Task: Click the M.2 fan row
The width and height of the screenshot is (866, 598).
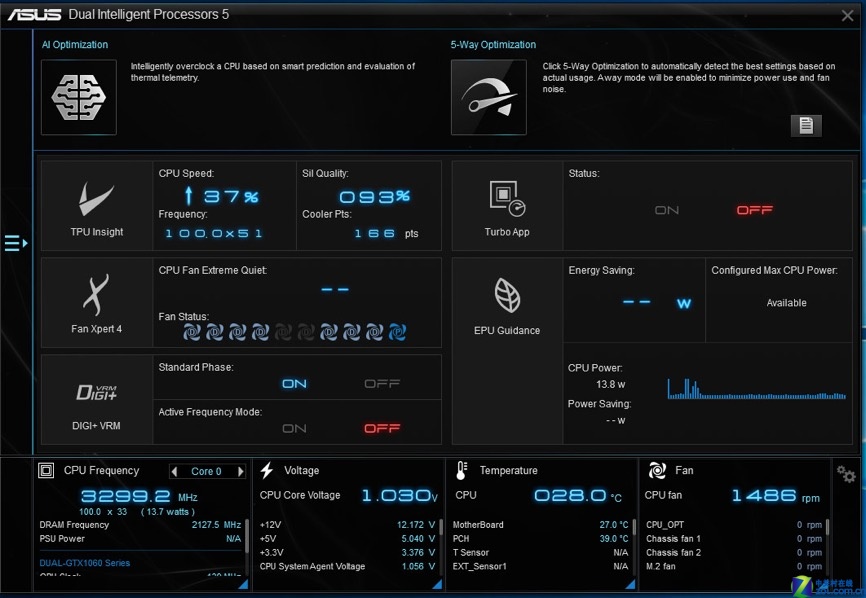Action: [734, 566]
